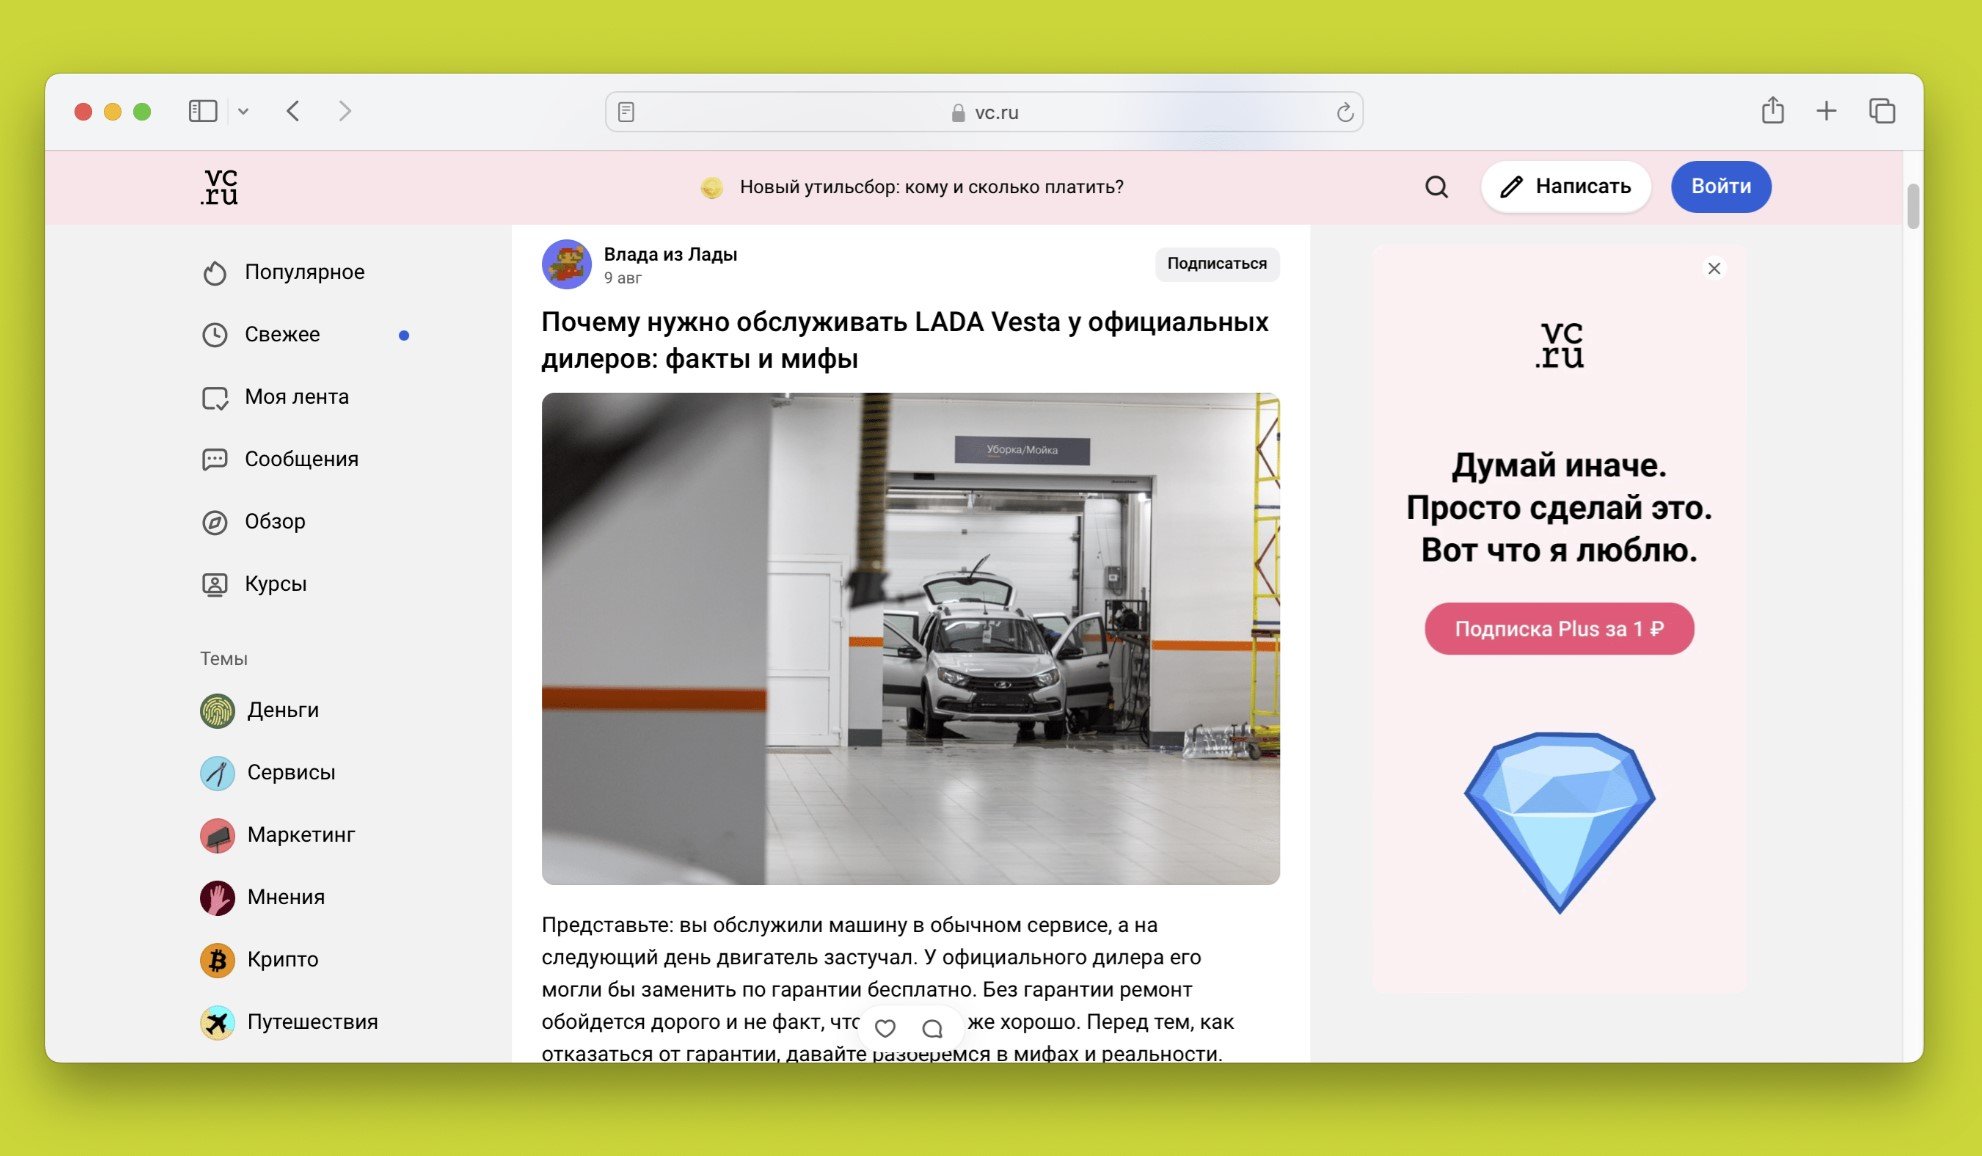
Task: Click the Safari share icon
Action: click(x=1772, y=111)
